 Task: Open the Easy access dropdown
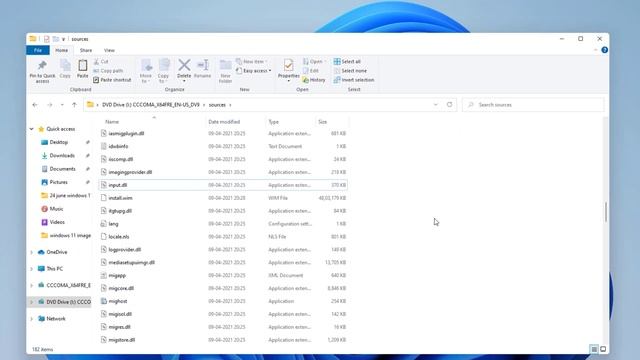click(x=253, y=71)
